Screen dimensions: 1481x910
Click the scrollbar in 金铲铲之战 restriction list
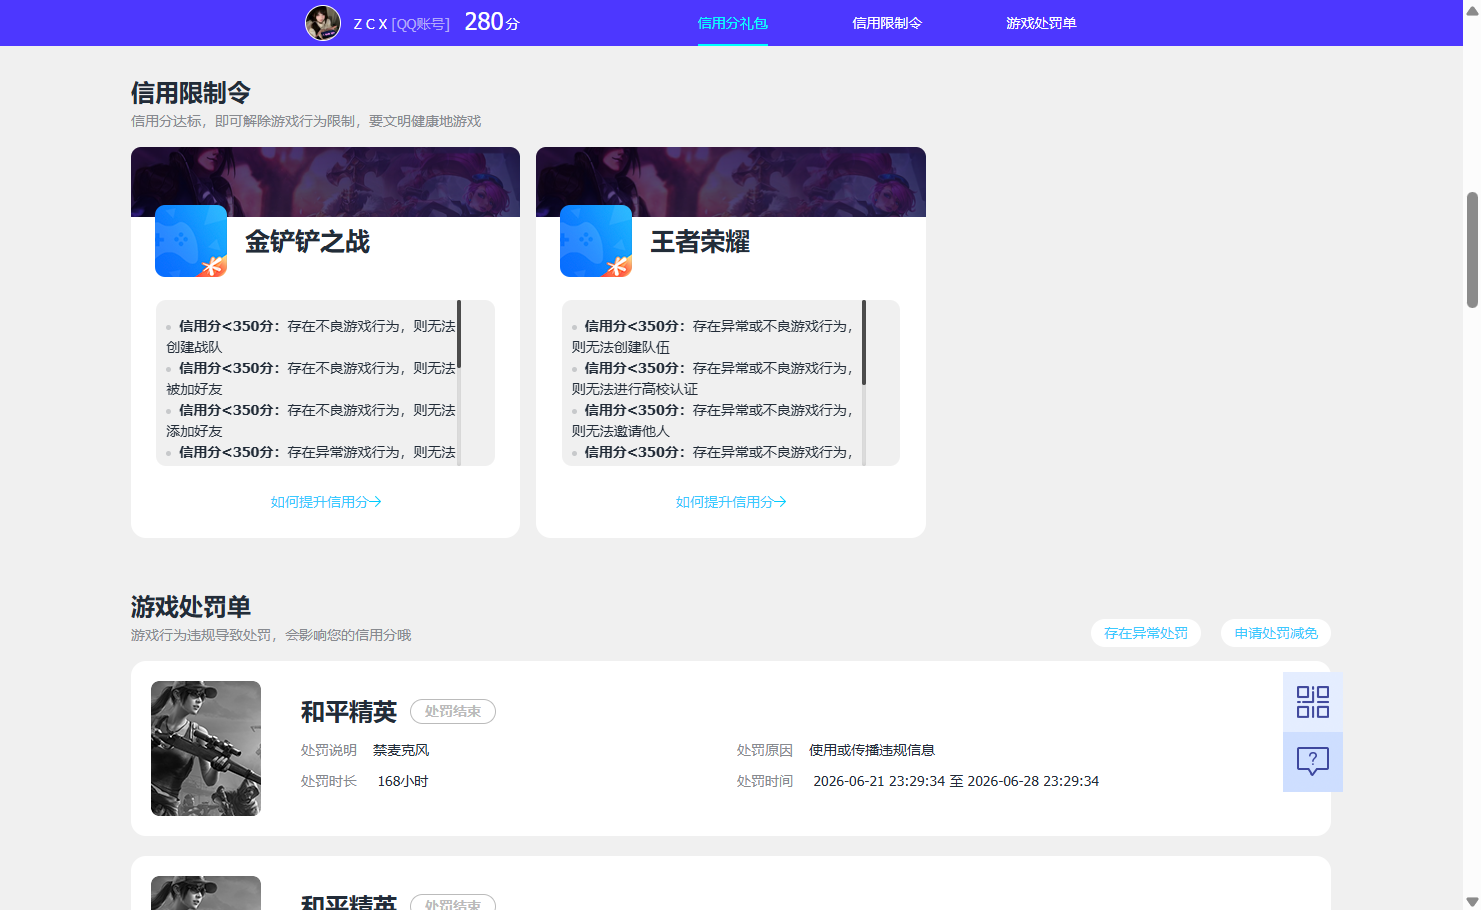click(x=459, y=334)
